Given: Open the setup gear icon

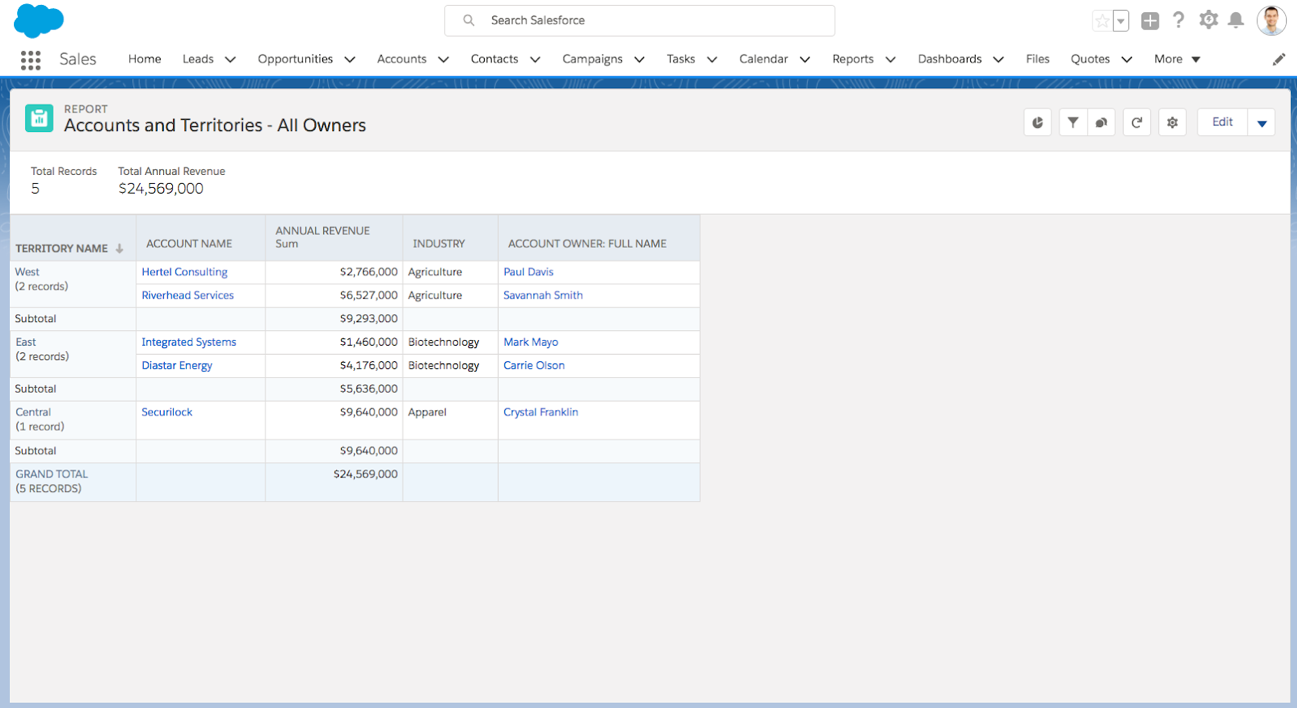Looking at the screenshot, I should pos(1208,20).
